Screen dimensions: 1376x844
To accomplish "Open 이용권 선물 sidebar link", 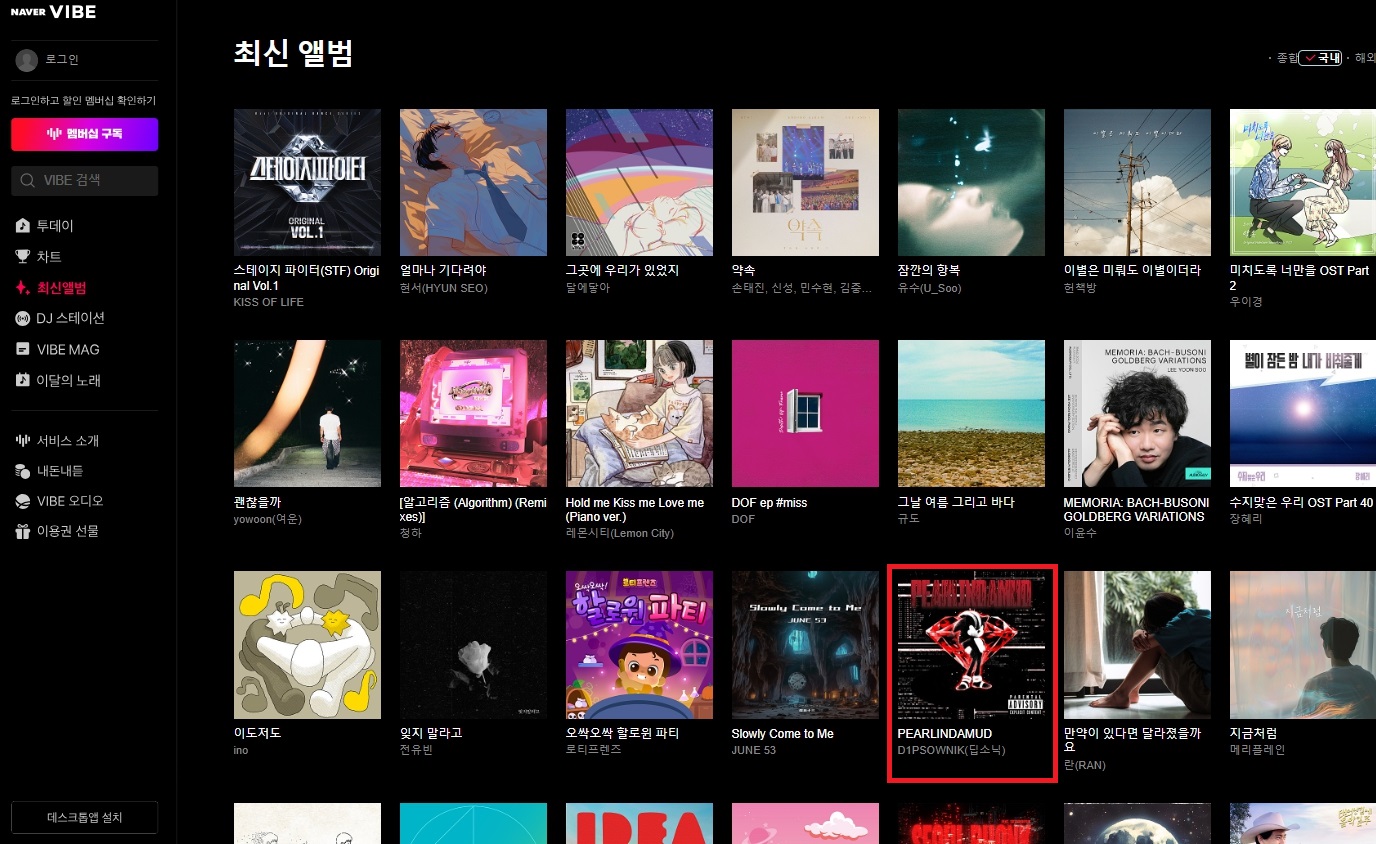I will click(x=68, y=531).
